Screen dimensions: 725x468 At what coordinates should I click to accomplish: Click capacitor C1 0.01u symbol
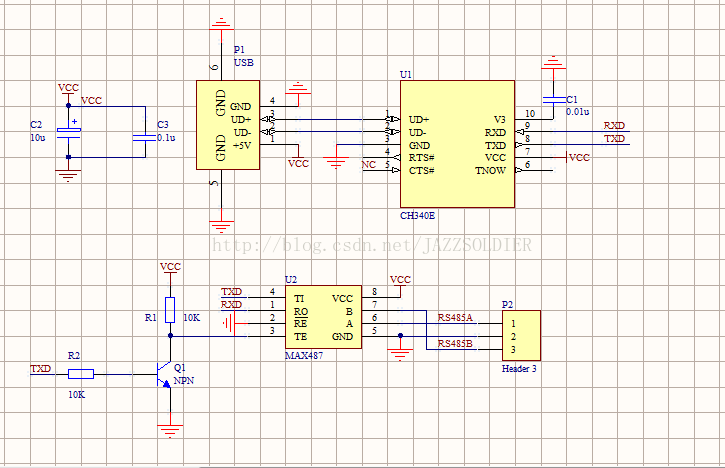[553, 100]
